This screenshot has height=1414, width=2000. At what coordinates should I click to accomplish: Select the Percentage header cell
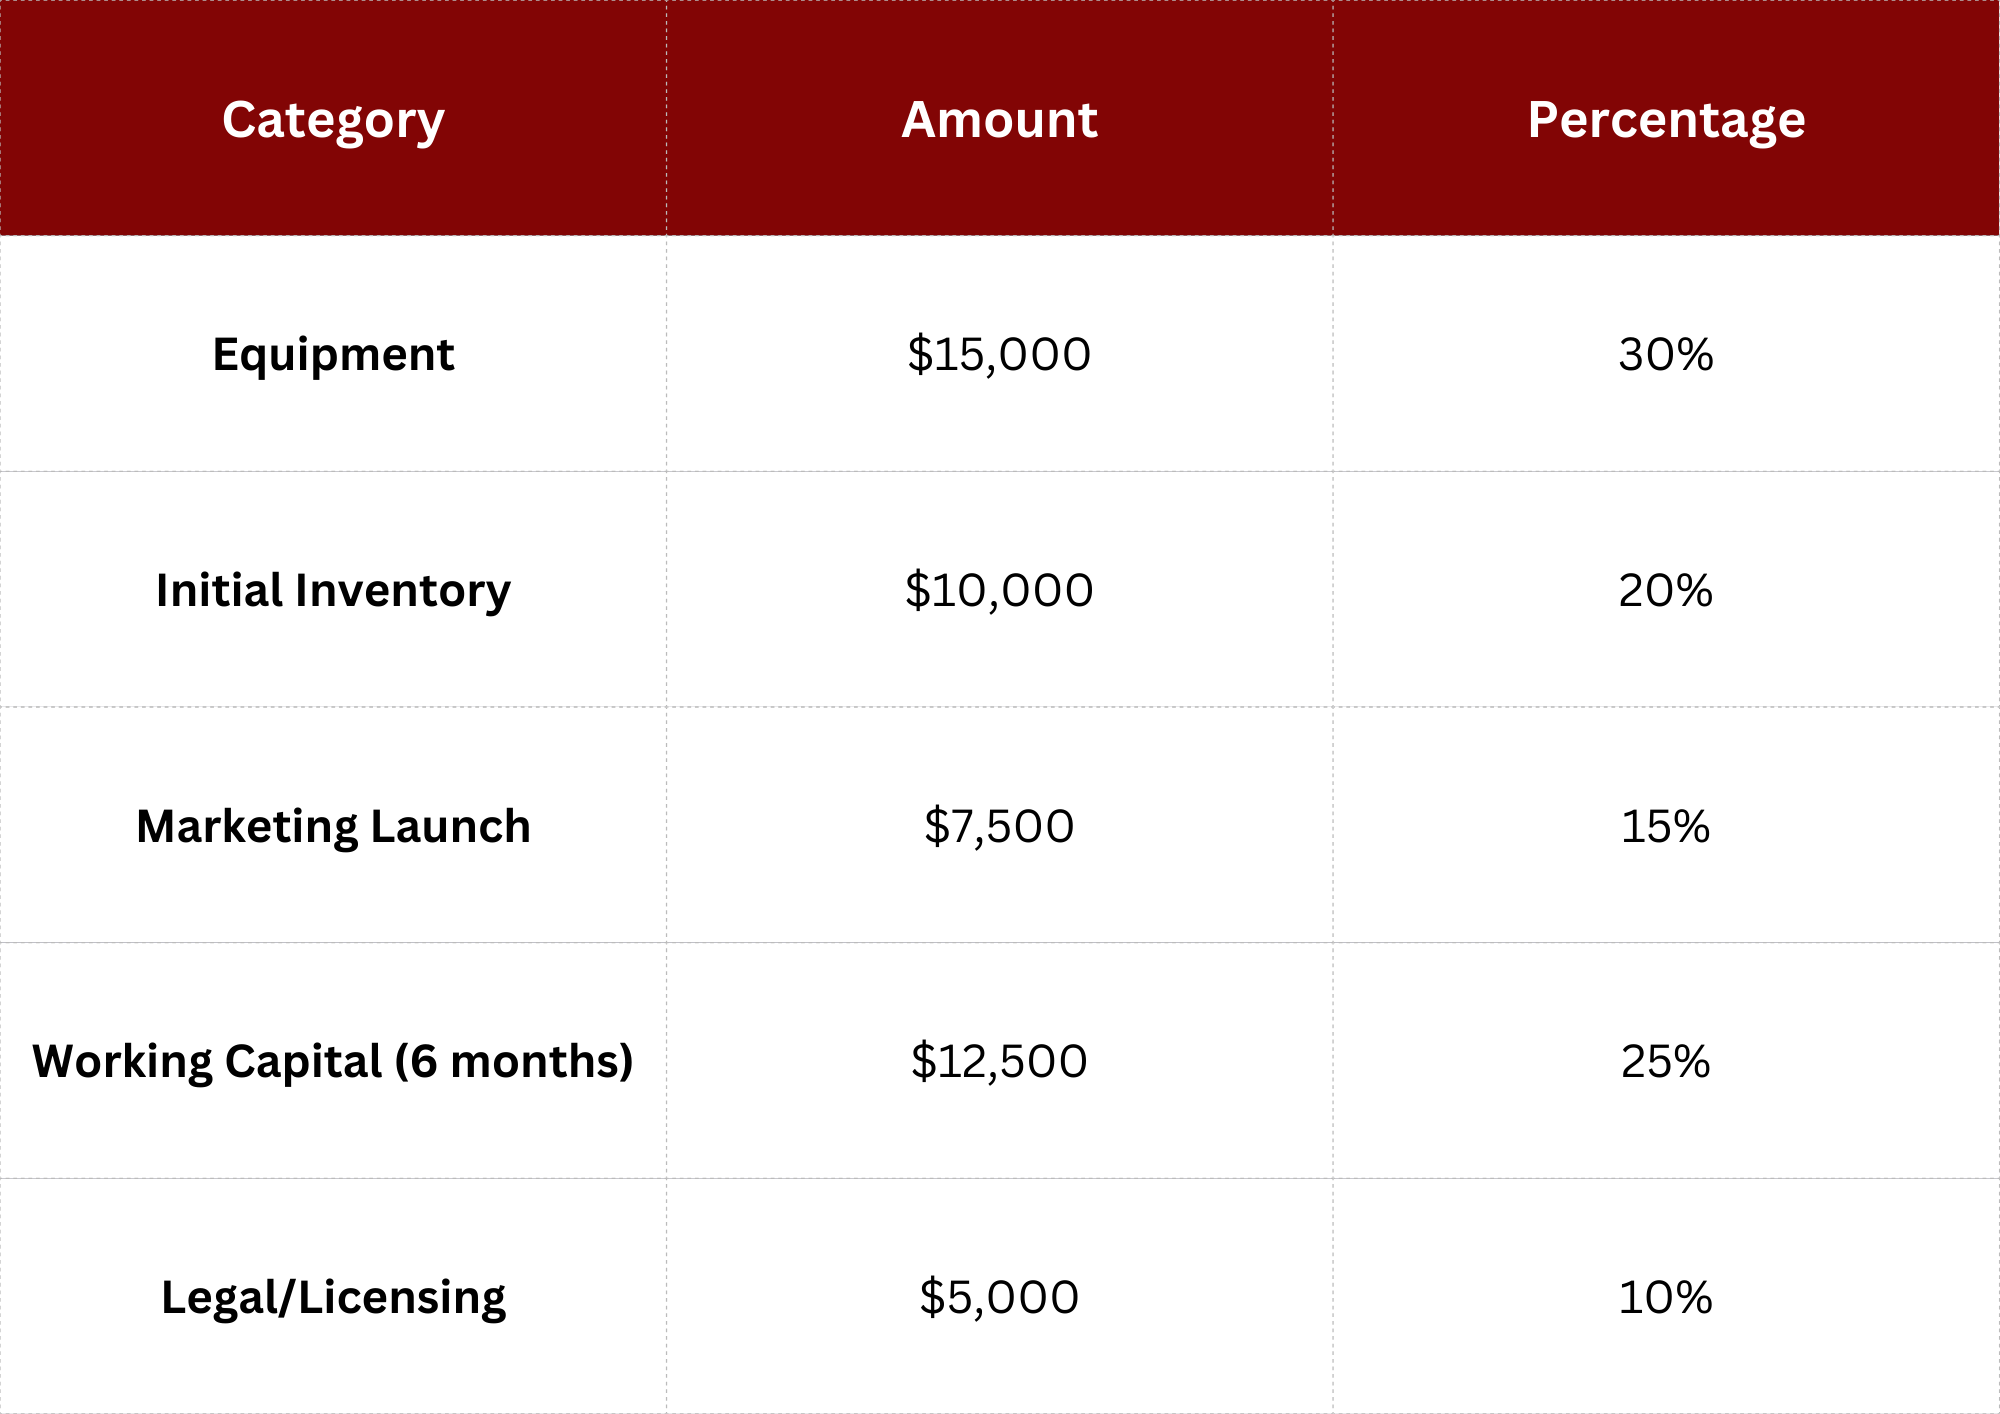click(x=1666, y=118)
